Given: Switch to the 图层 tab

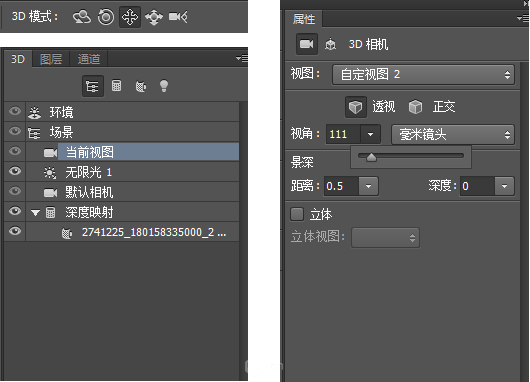Looking at the screenshot, I should click(51, 59).
